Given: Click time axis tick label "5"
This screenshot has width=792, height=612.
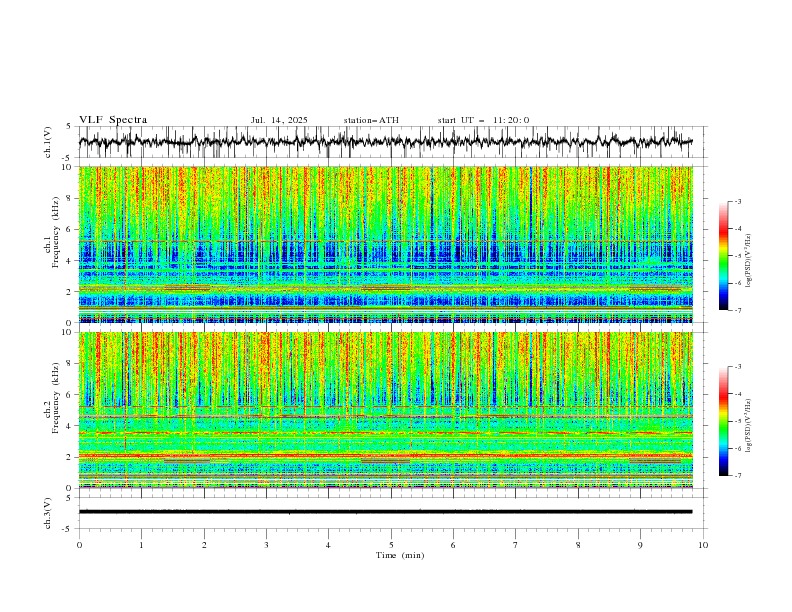Looking at the screenshot, I should coord(391,545).
